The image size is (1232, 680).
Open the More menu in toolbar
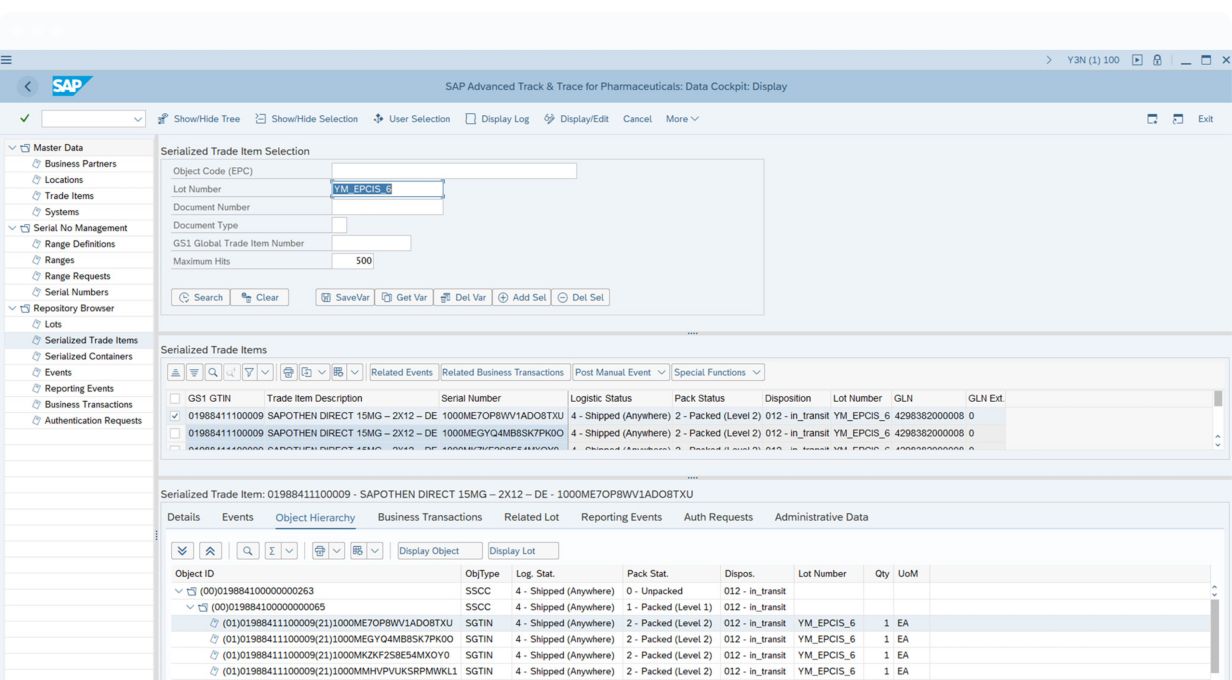[x=682, y=119]
